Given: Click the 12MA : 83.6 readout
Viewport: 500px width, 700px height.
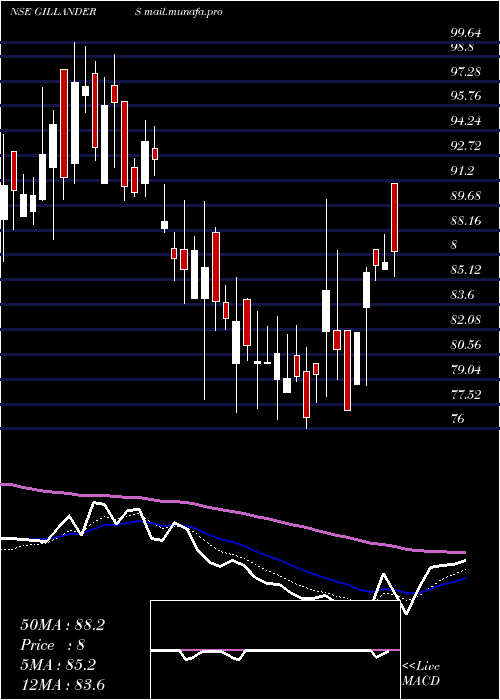Looking at the screenshot, I should coord(63,684).
